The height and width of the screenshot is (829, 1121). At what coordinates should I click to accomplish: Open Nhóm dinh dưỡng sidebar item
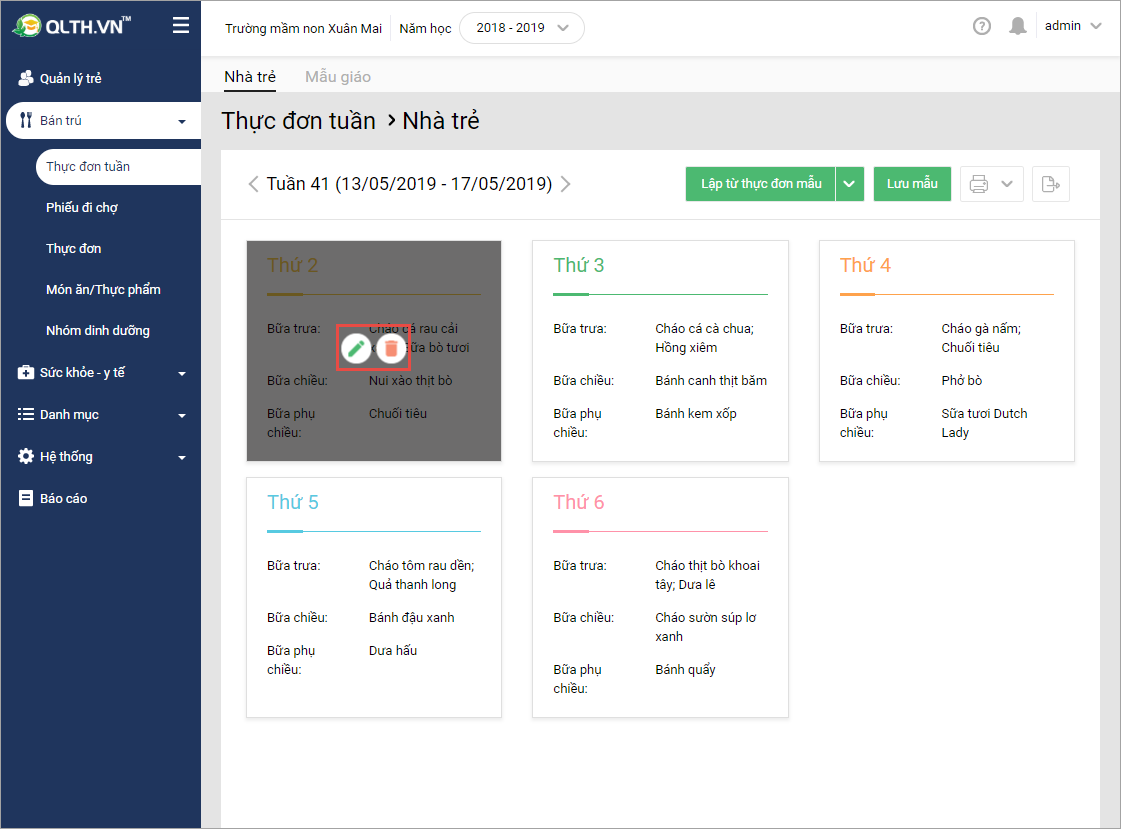click(98, 330)
